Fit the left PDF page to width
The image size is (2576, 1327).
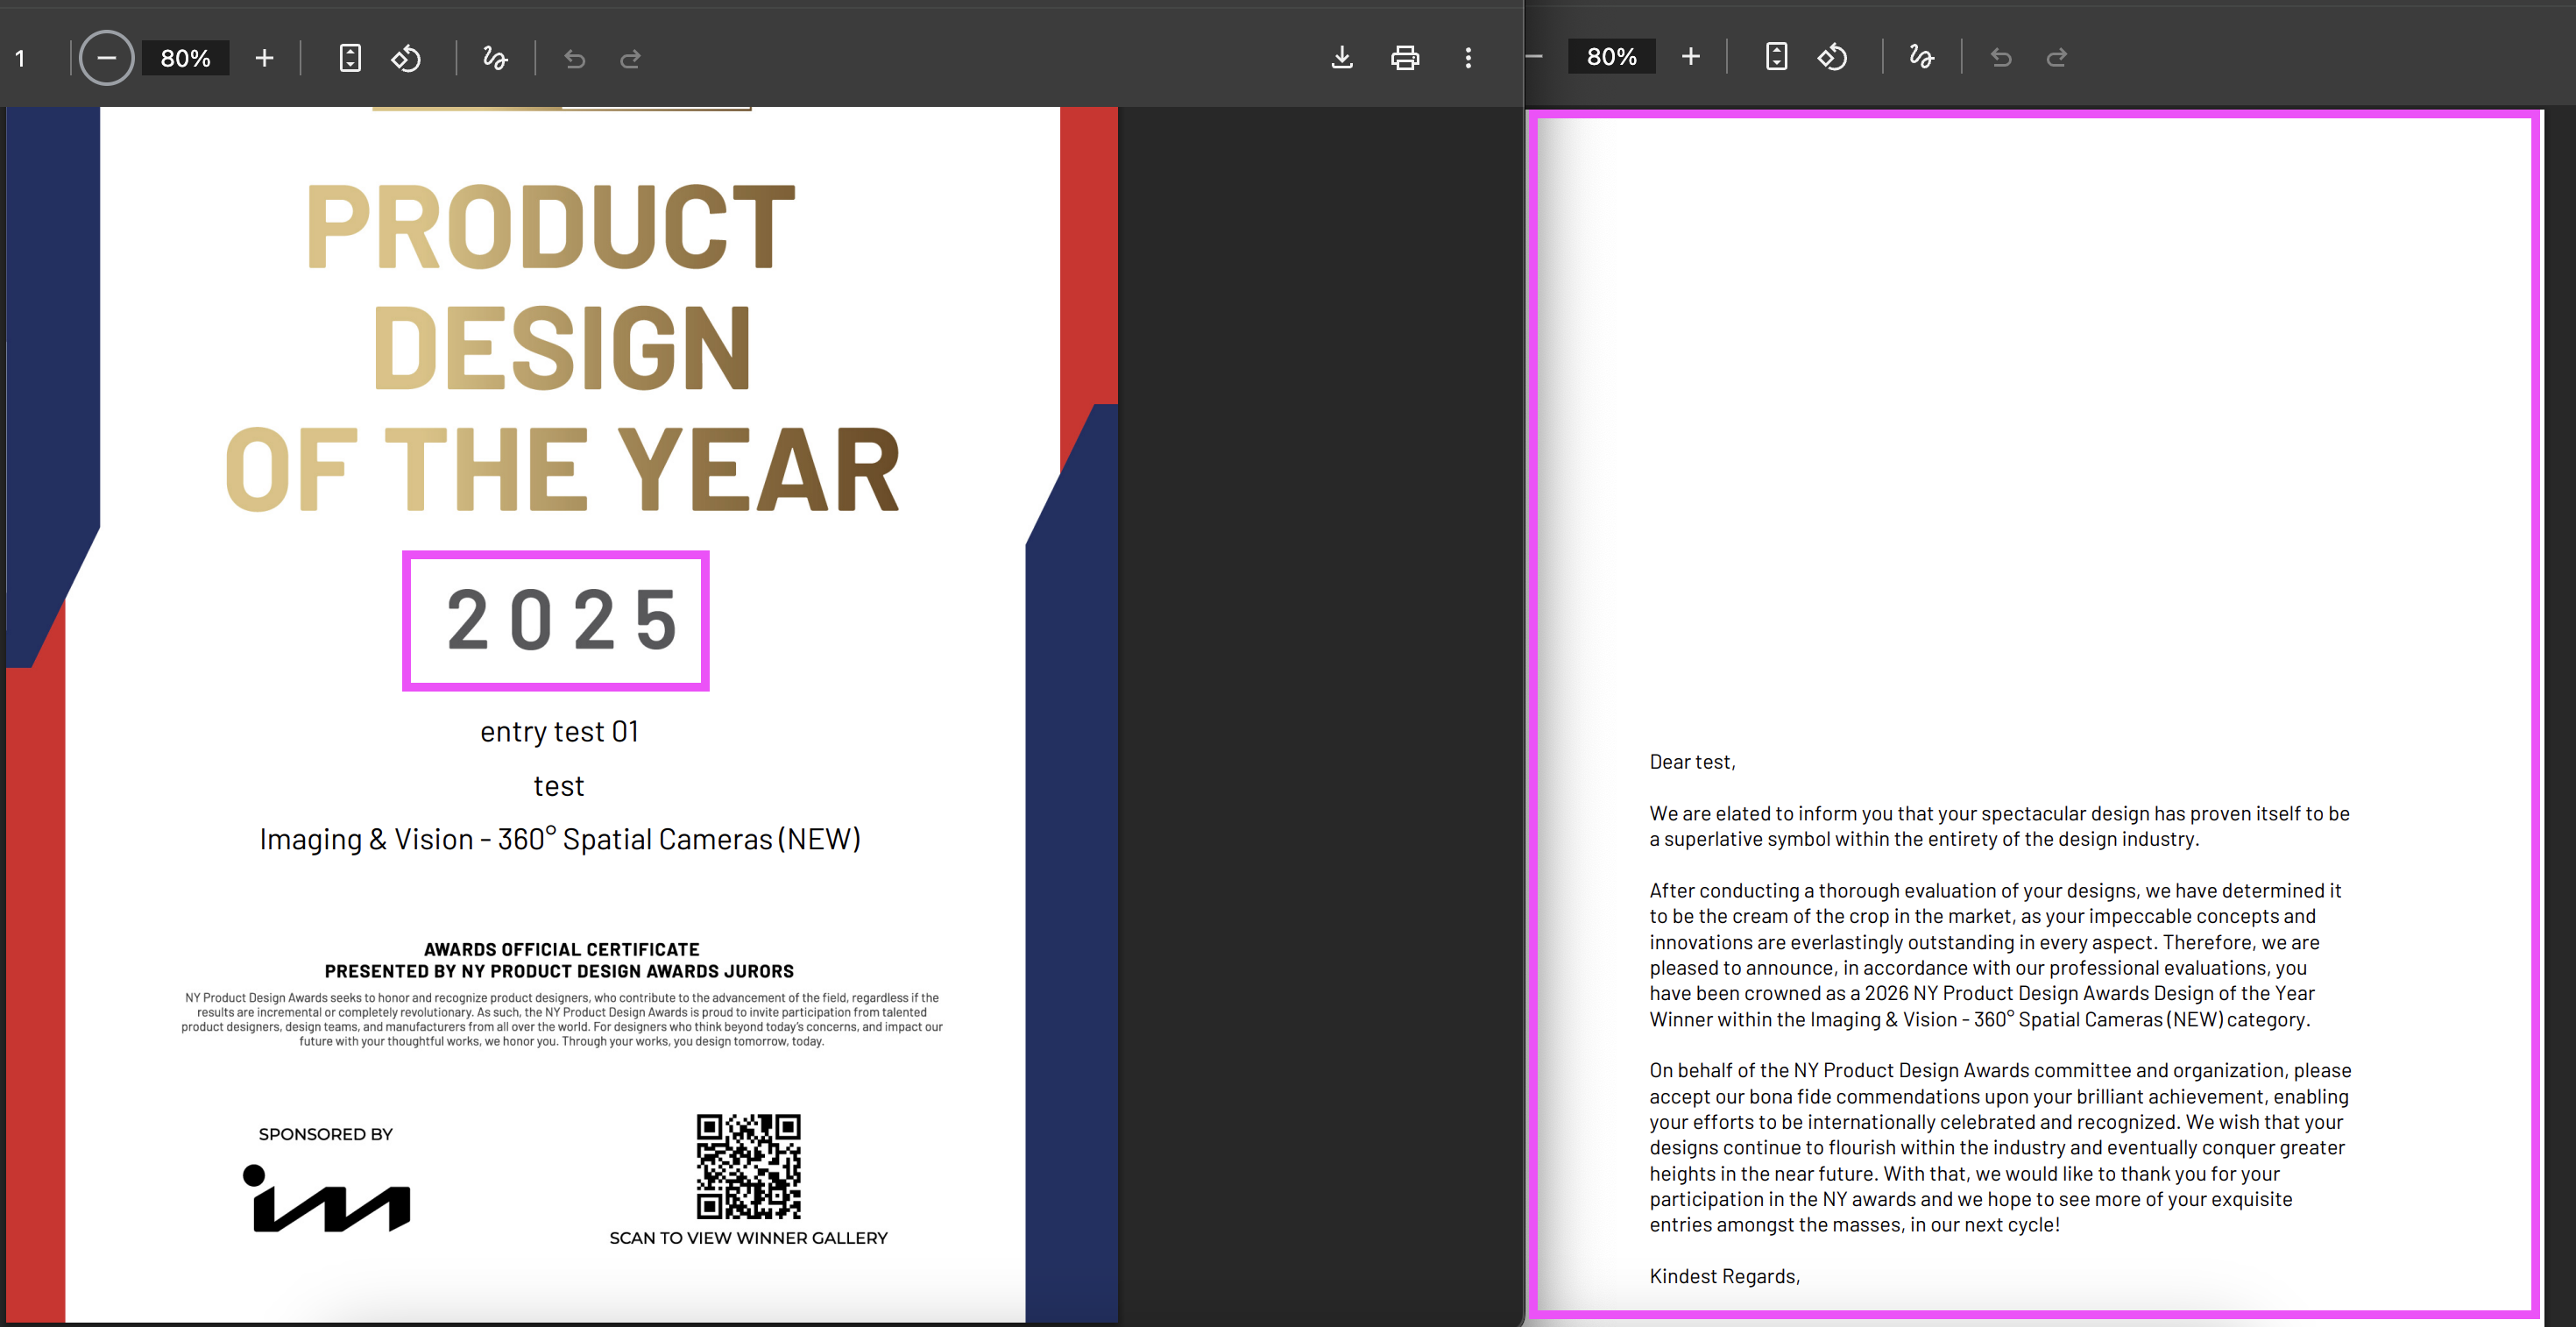tap(350, 58)
